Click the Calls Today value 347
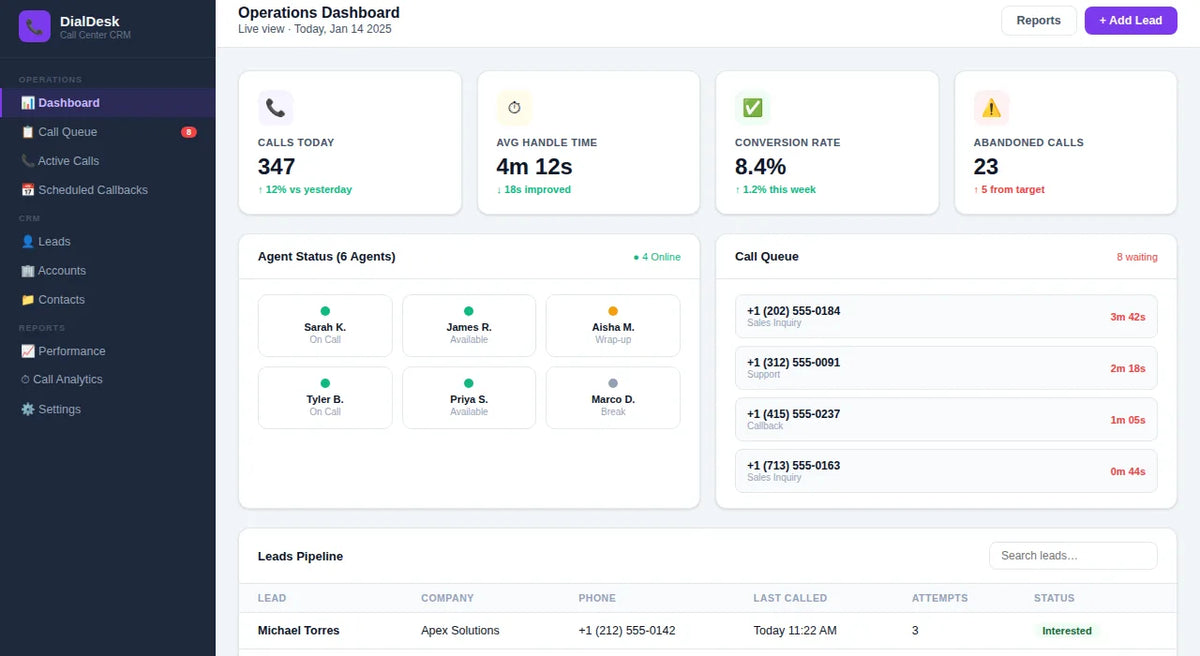Viewport: 1200px width, 656px height. pyautogui.click(x=277, y=166)
